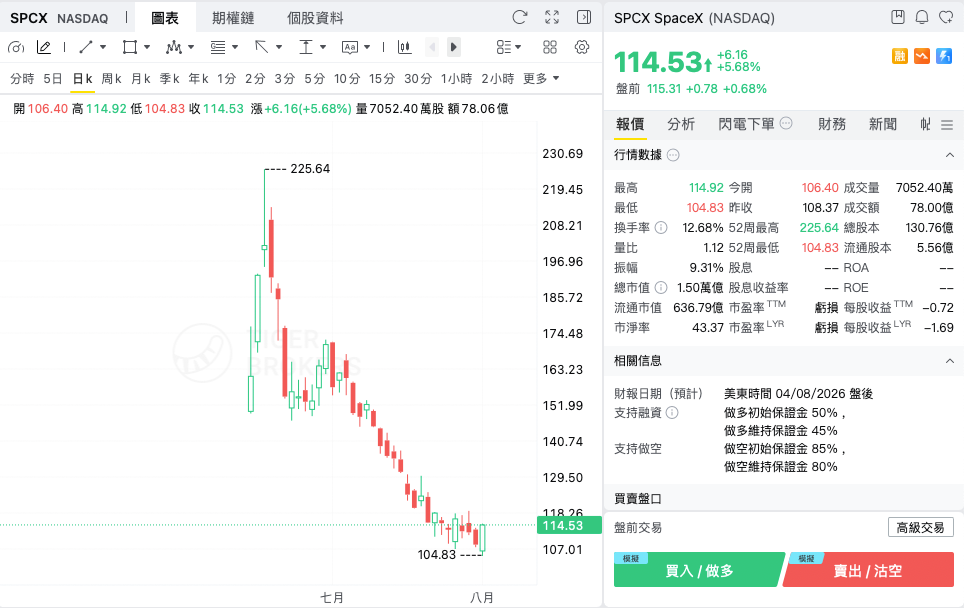The image size is (964, 608).
Task: Open 高級交易 advanced trading
Action: coord(920,527)
